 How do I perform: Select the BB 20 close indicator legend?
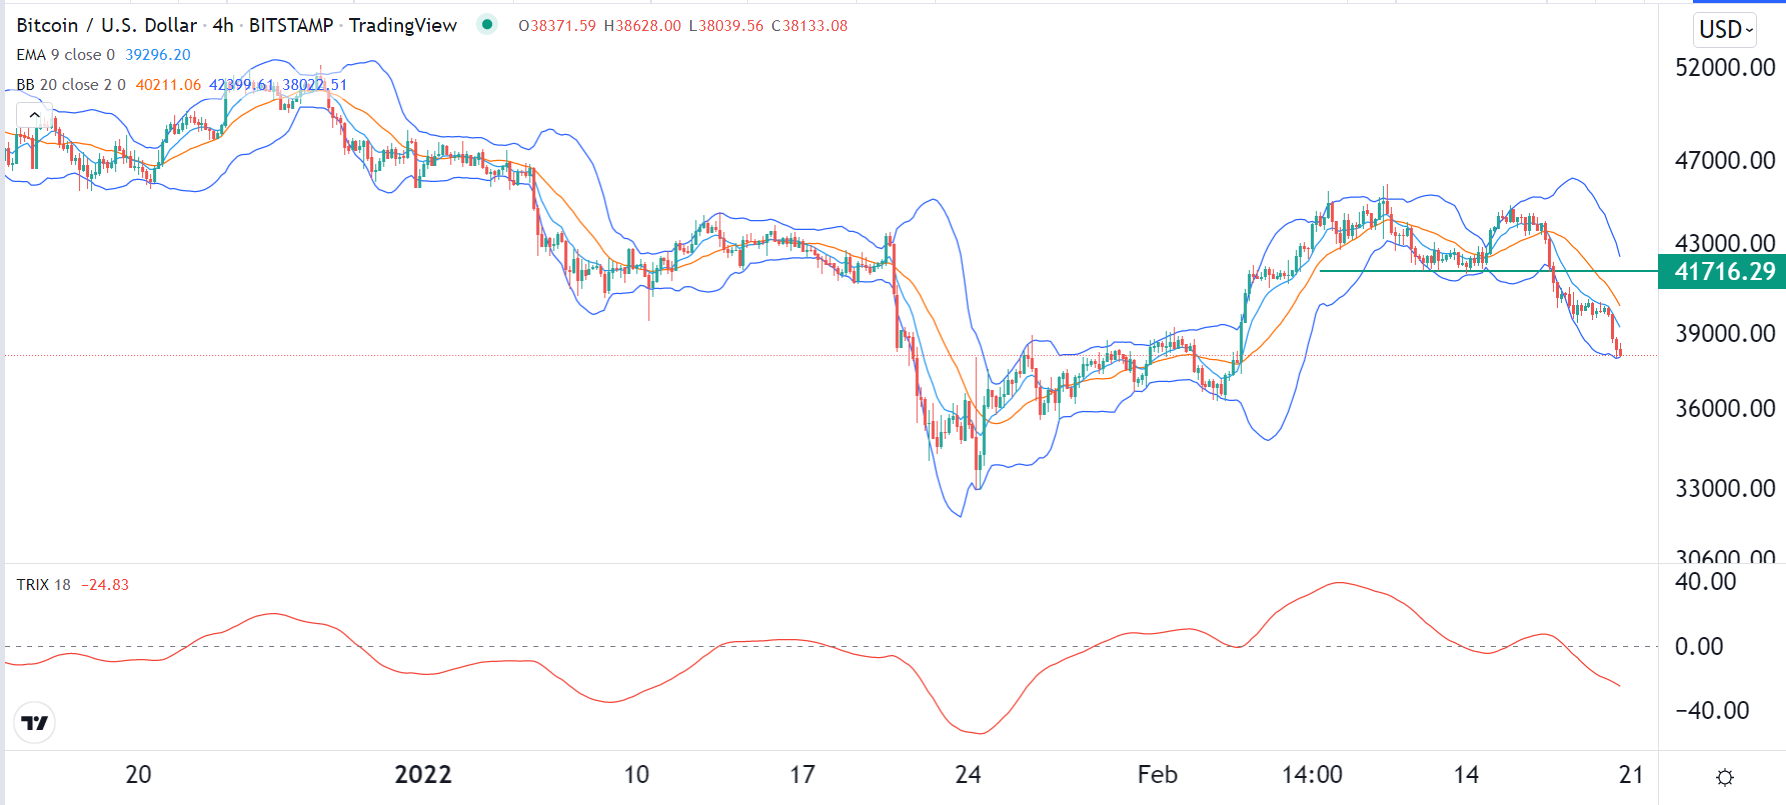pos(71,85)
